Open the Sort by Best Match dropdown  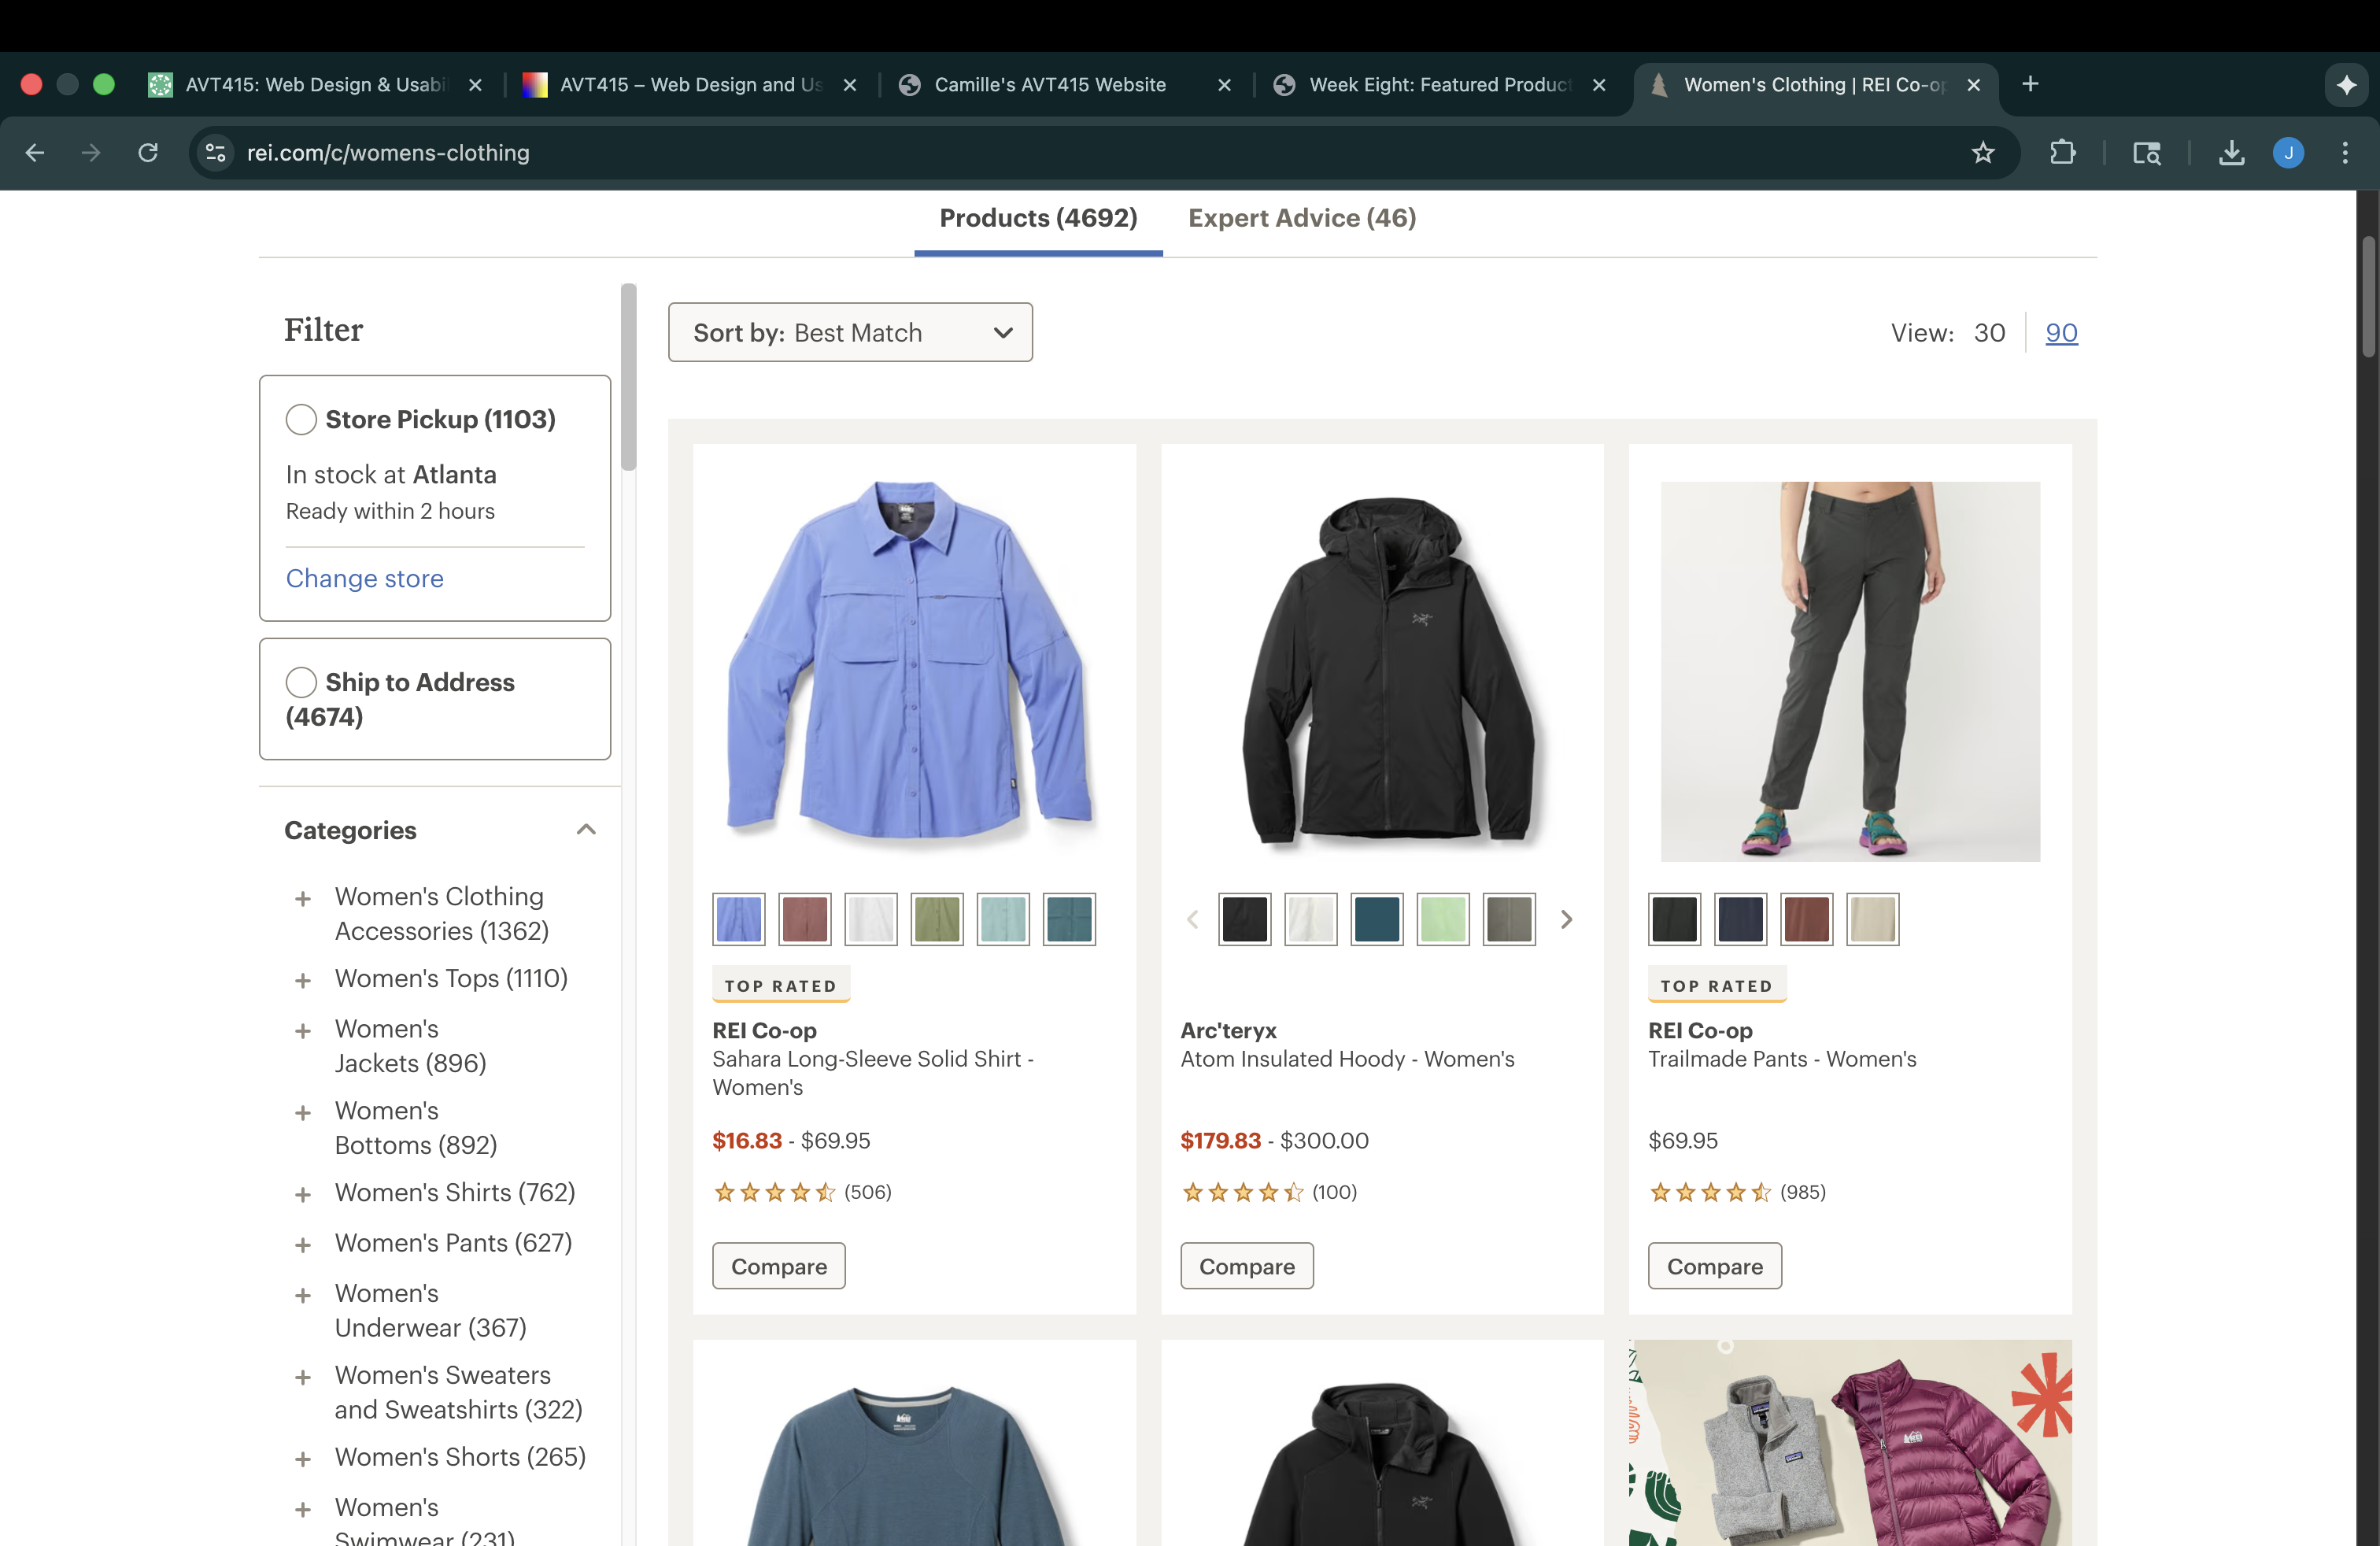(x=850, y=333)
